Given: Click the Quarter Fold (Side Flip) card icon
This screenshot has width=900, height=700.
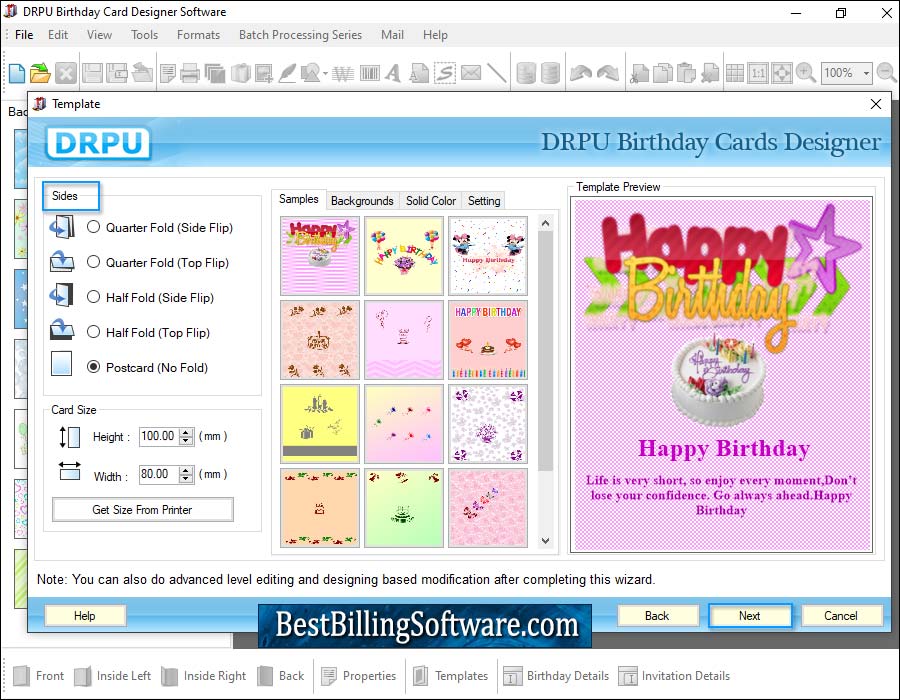Looking at the screenshot, I should [62, 228].
